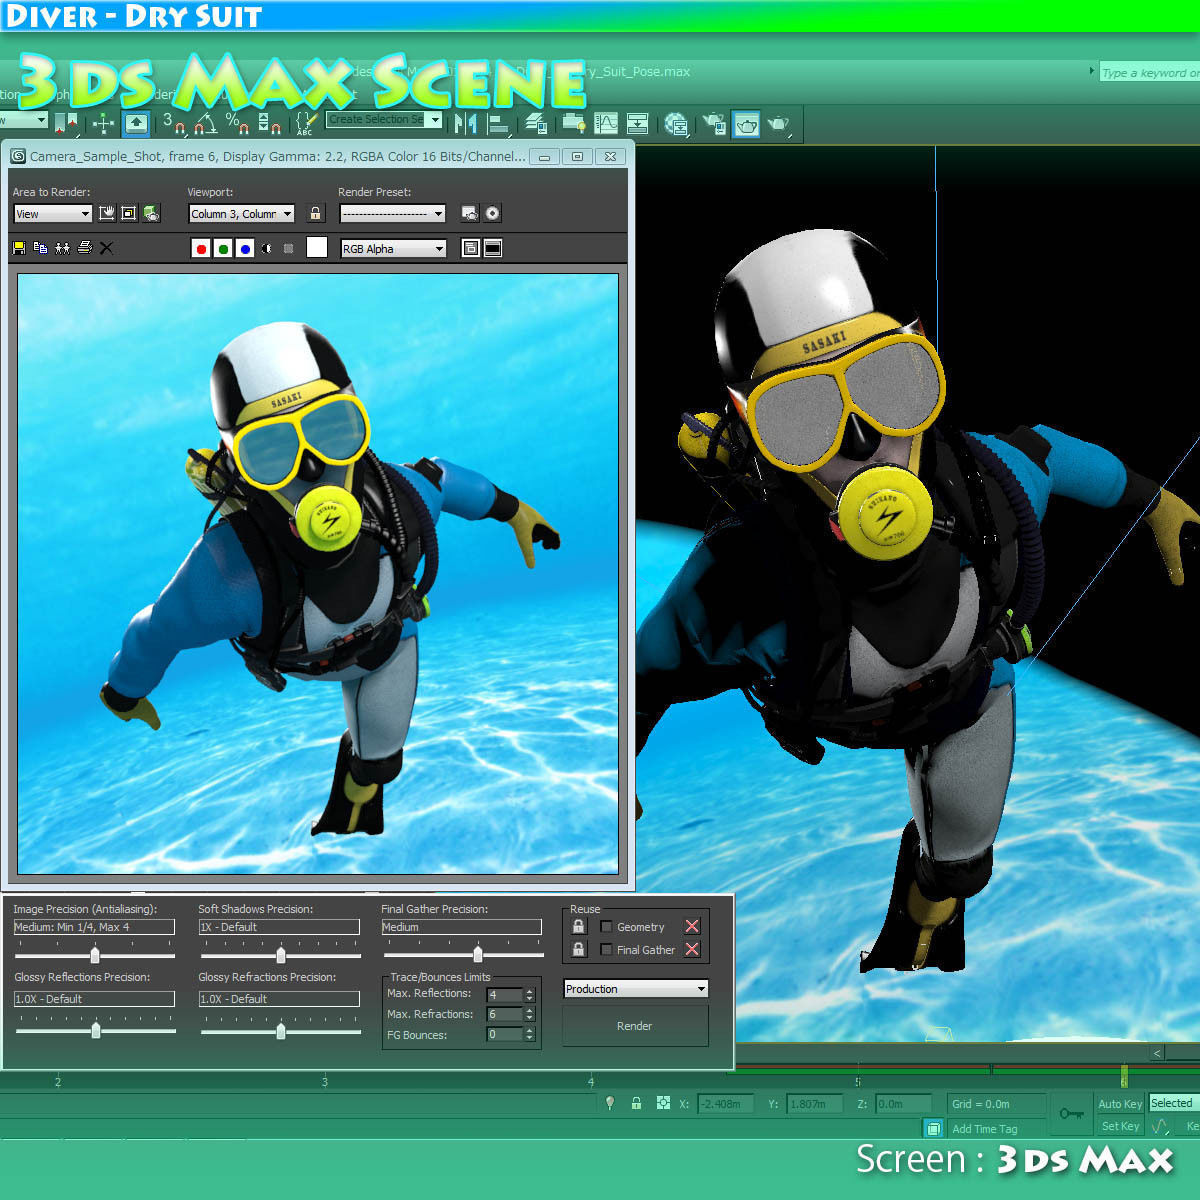Screen dimensions: 1200x1200
Task: Click the Set Keys large key icon
Action: 1072,1114
